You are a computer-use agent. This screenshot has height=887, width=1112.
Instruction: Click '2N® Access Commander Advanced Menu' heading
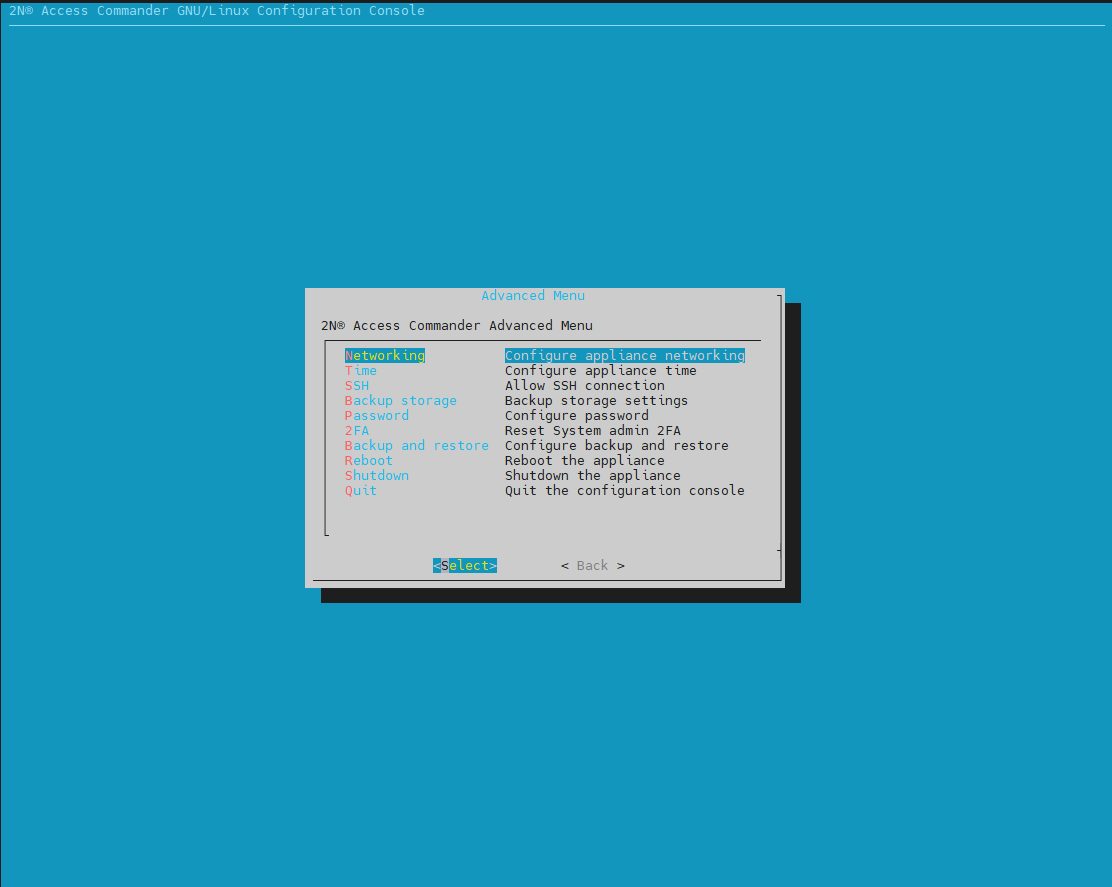[457, 325]
